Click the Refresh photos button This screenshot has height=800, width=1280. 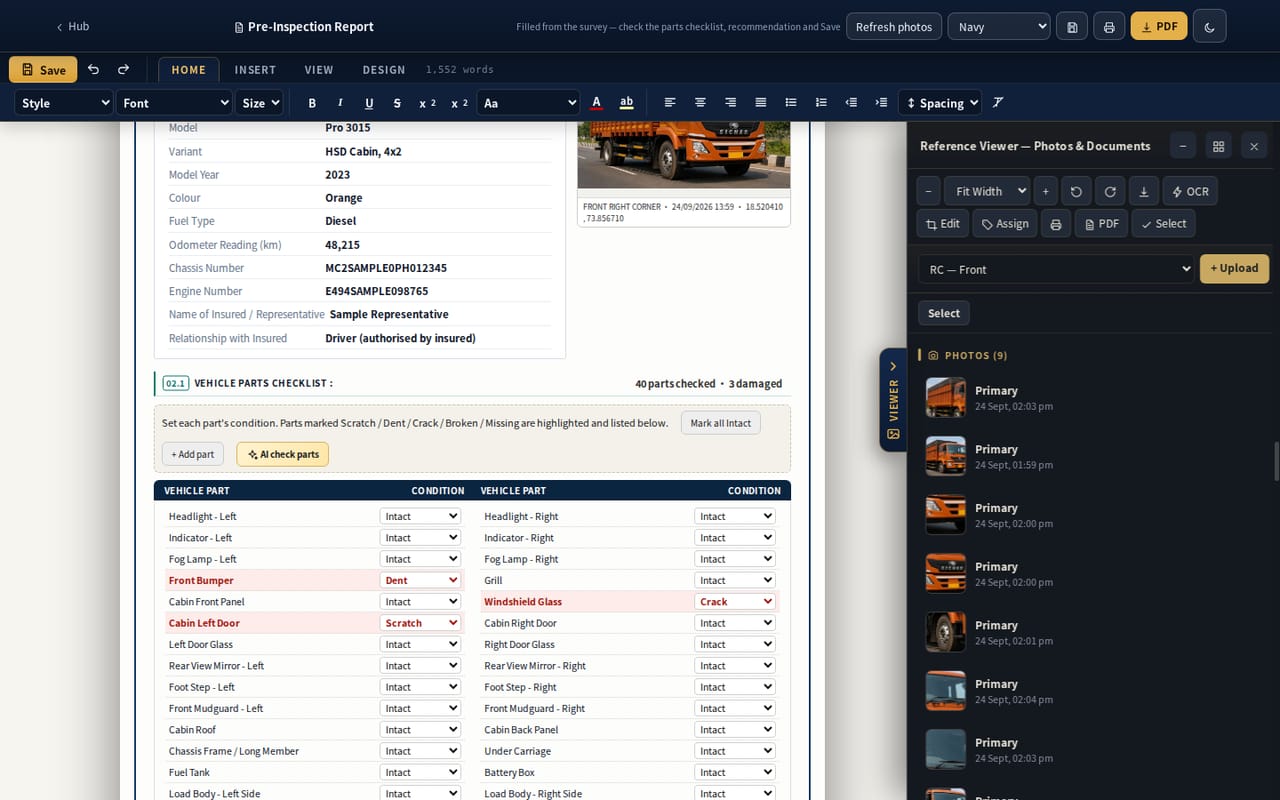coord(894,27)
